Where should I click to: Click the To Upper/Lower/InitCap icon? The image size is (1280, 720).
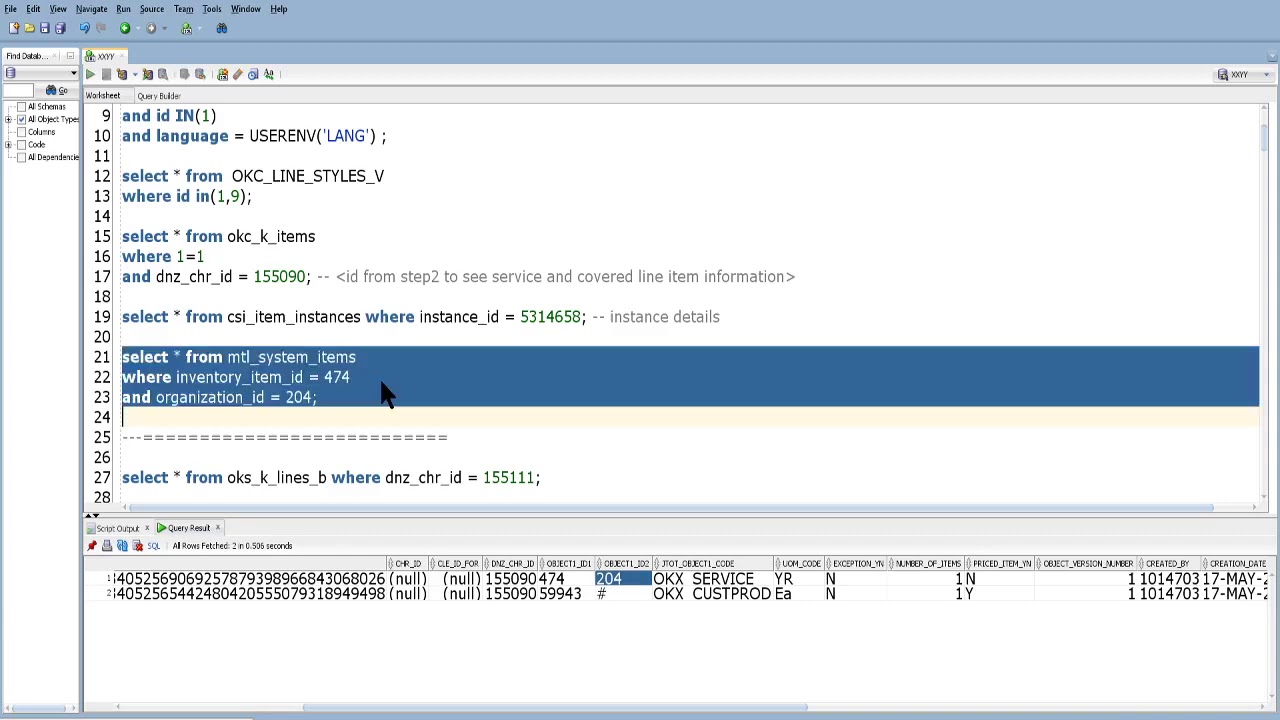(268, 74)
